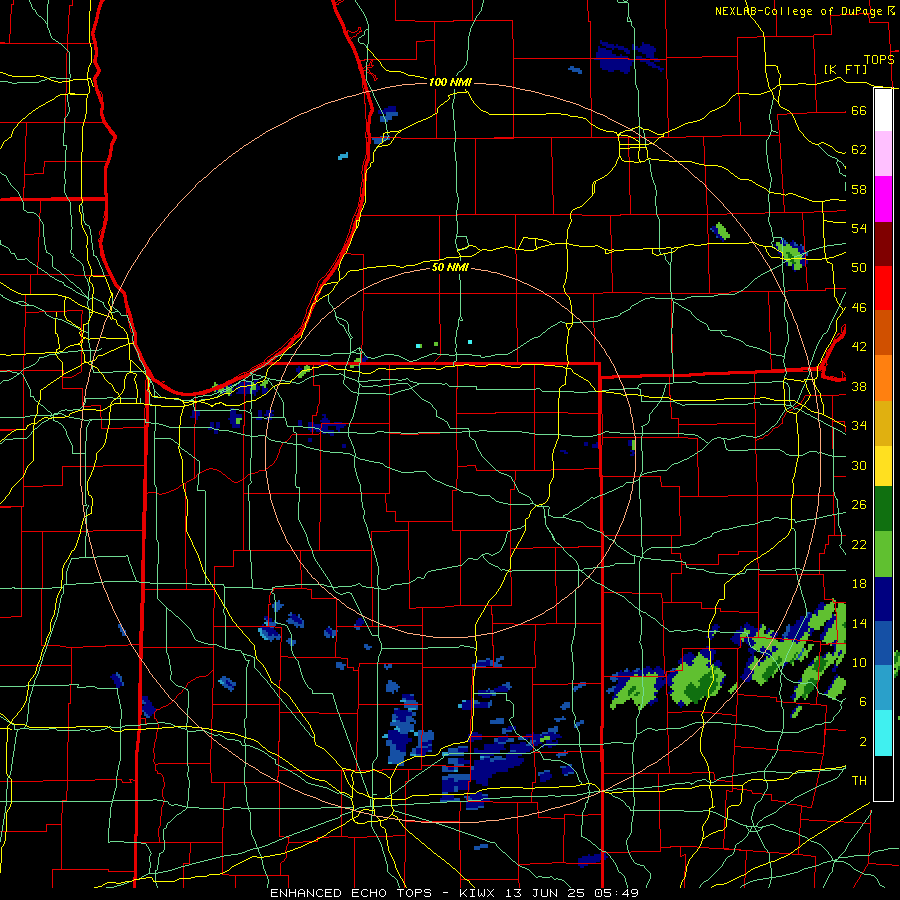Click the '[K FT]' units label

pos(845,70)
